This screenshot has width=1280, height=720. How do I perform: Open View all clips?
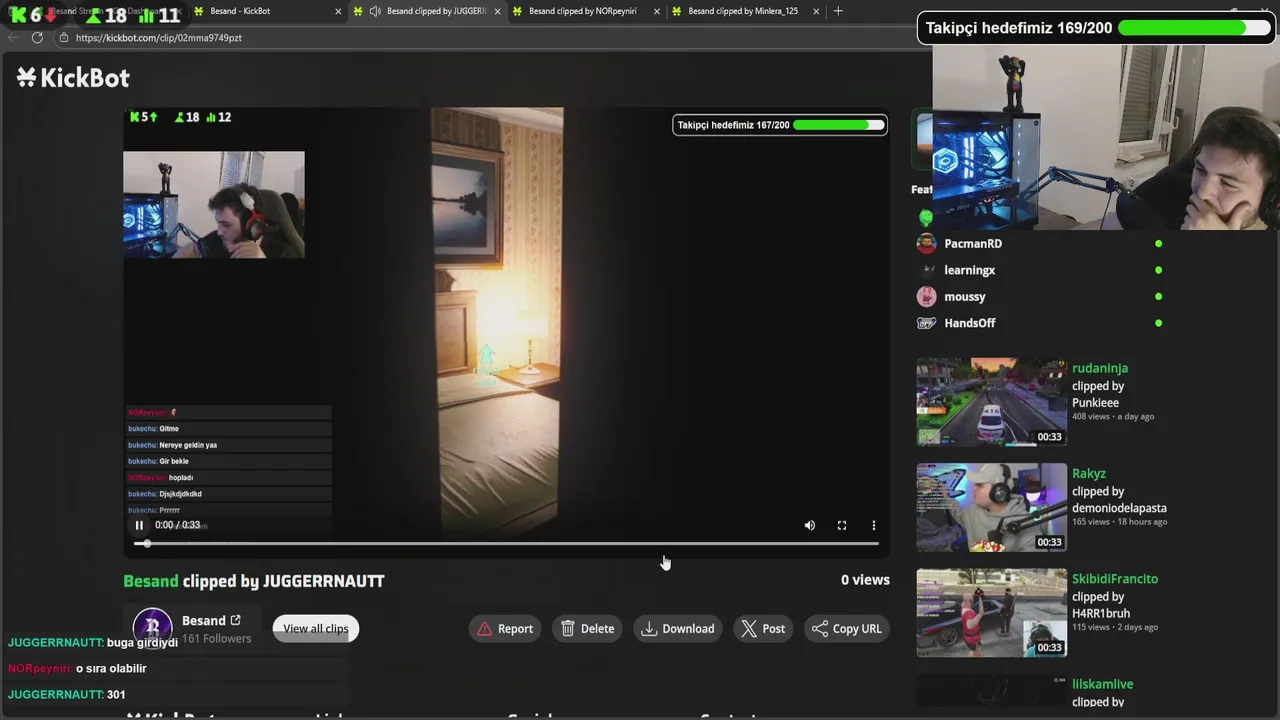click(x=315, y=628)
